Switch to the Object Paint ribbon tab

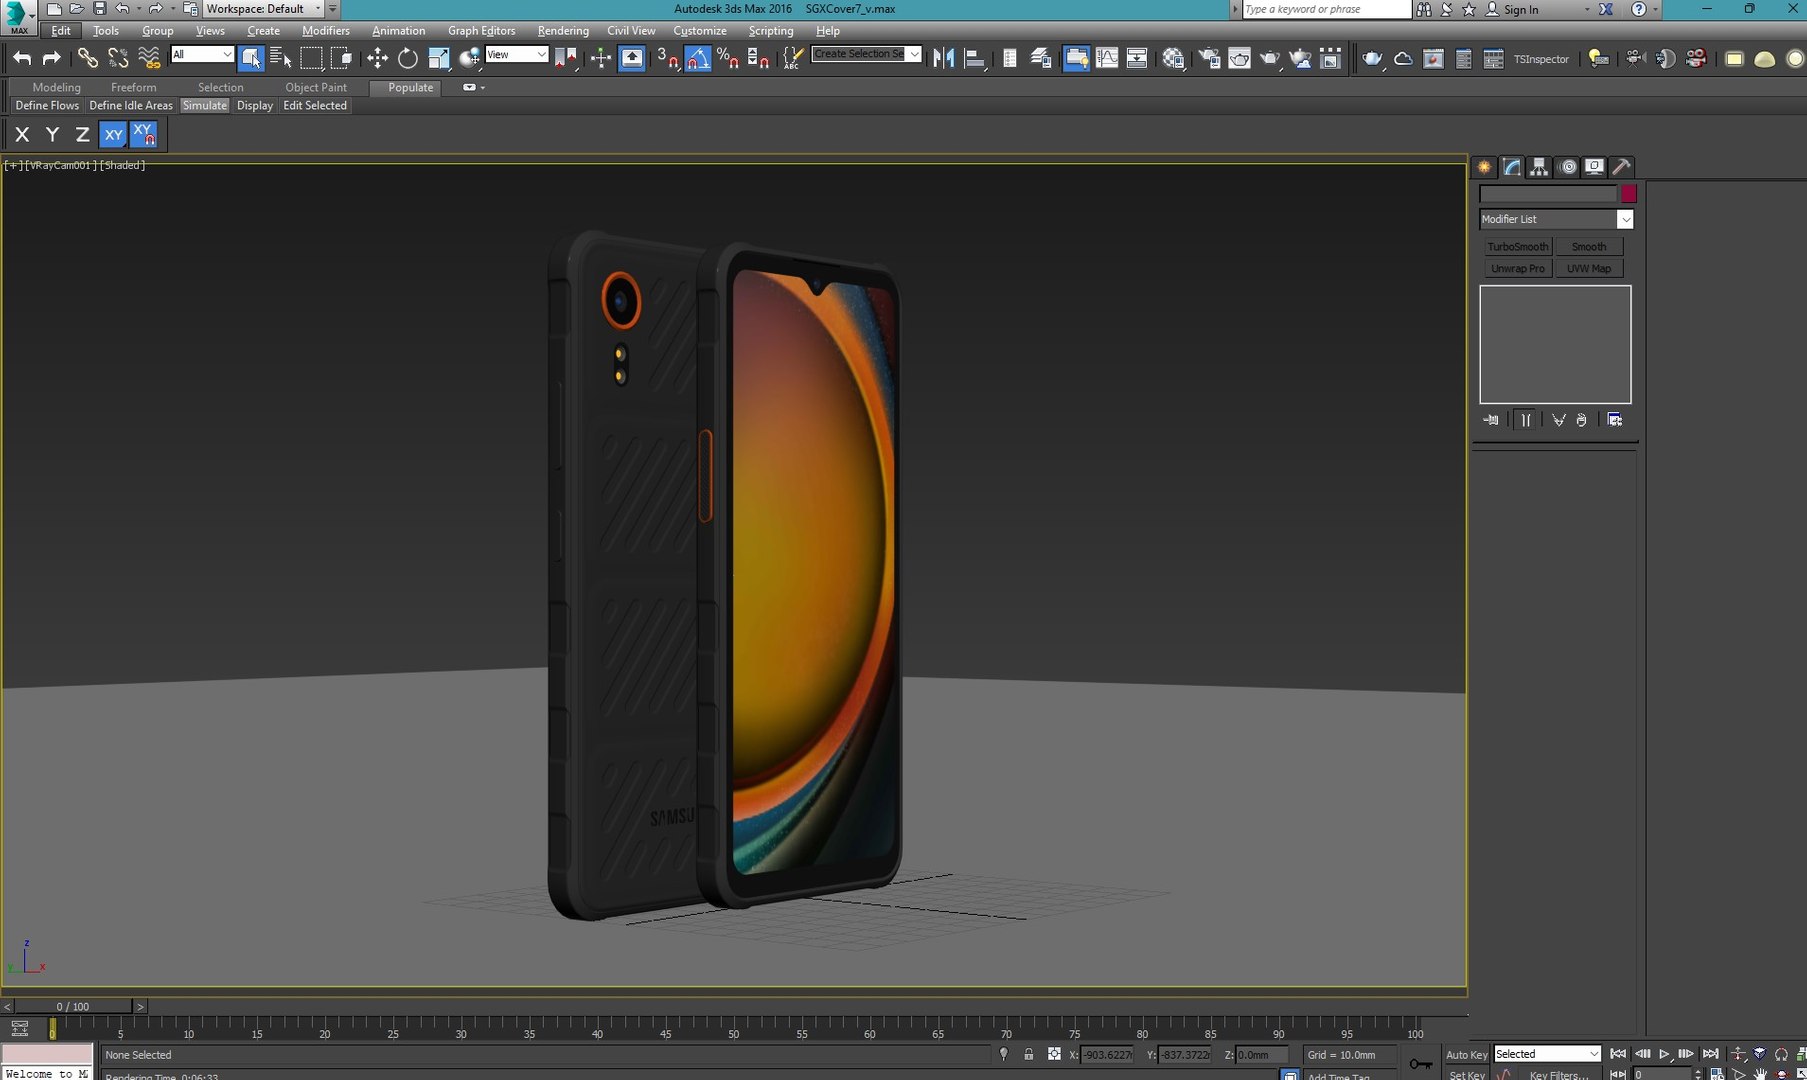click(316, 87)
